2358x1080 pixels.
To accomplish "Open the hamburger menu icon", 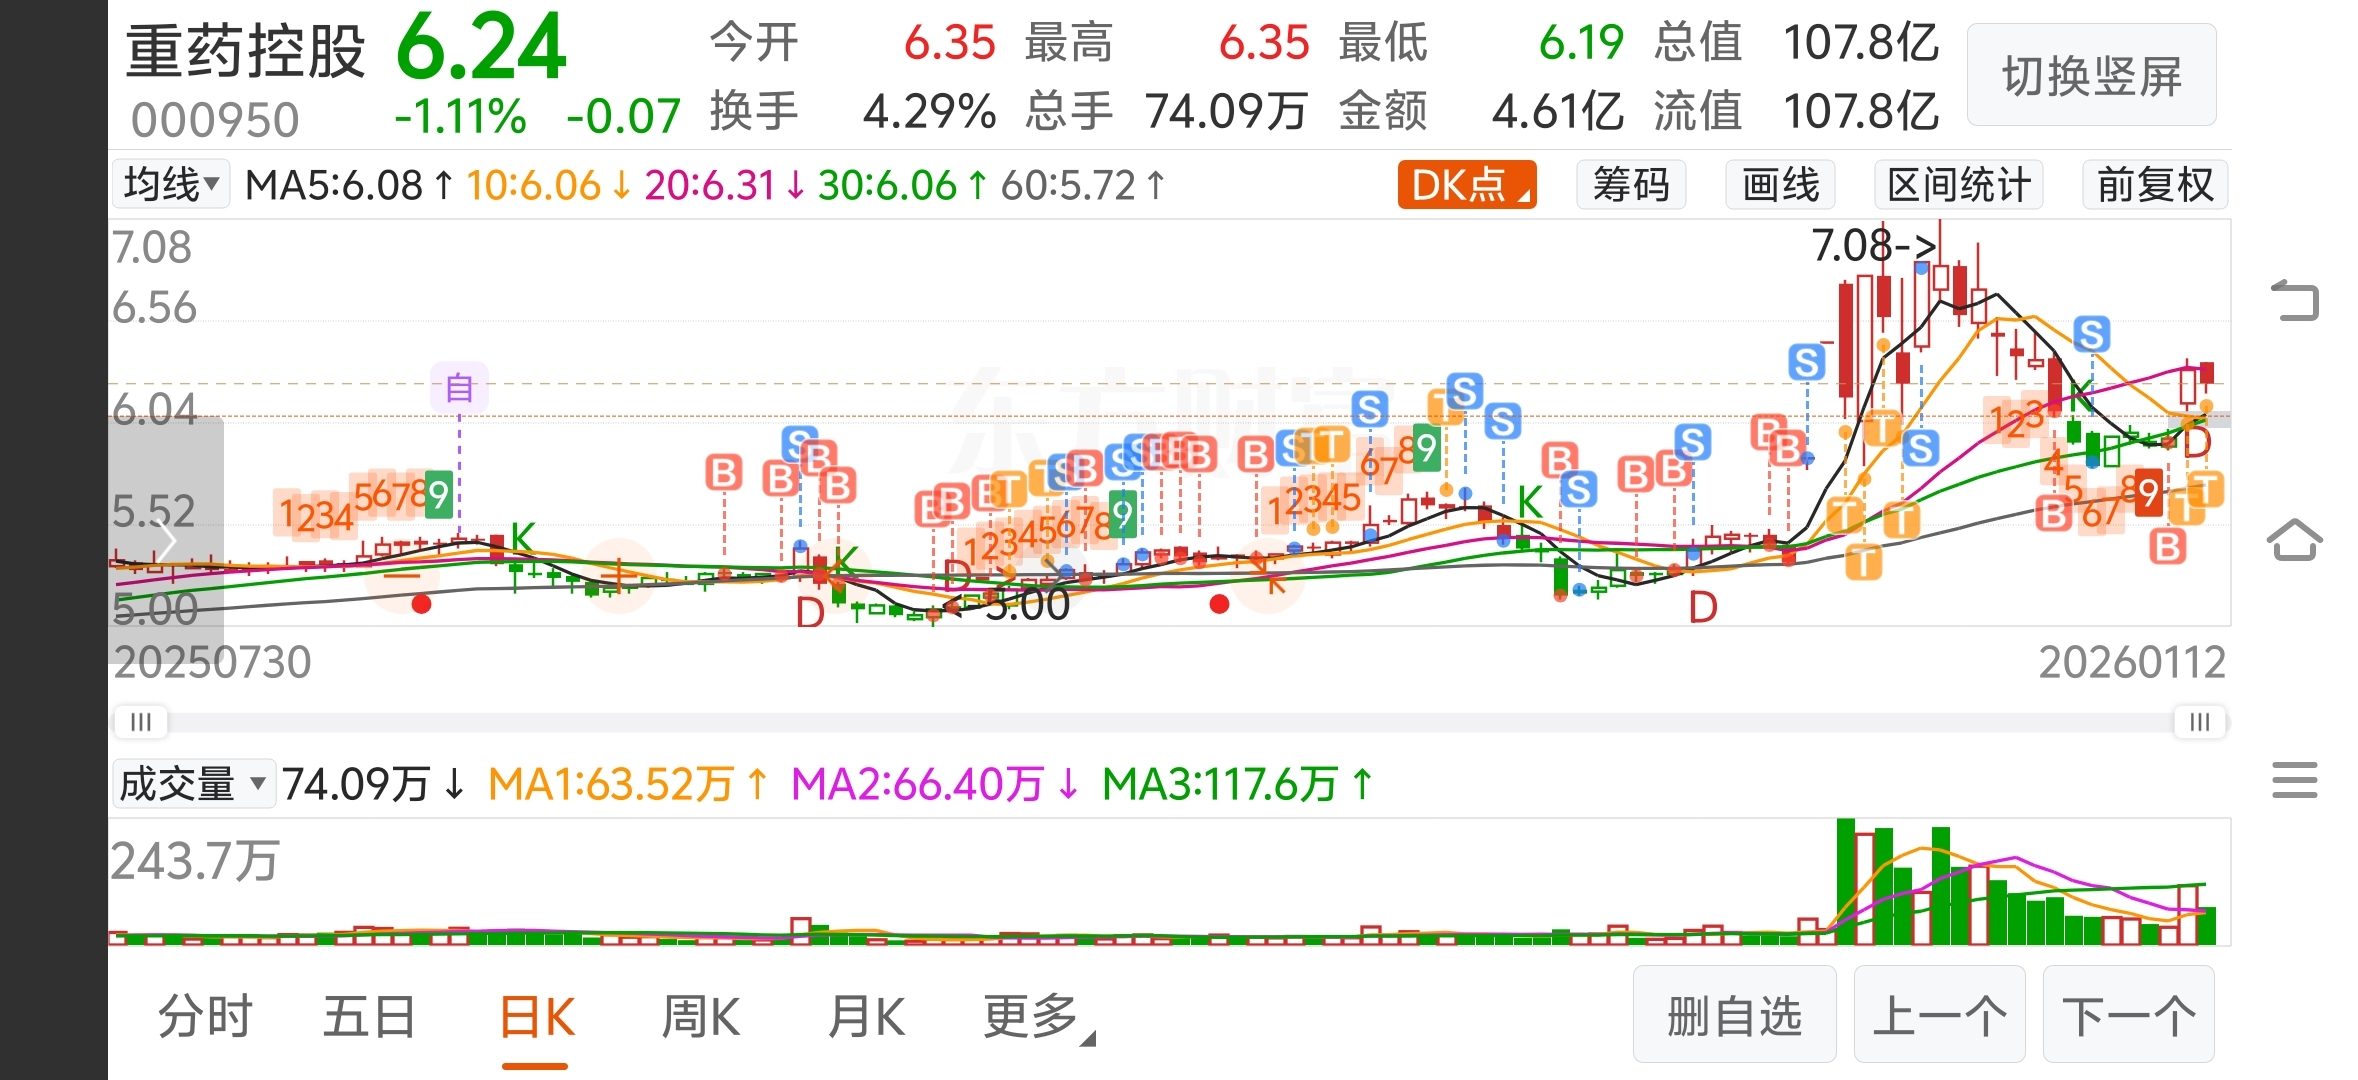I will [2294, 780].
